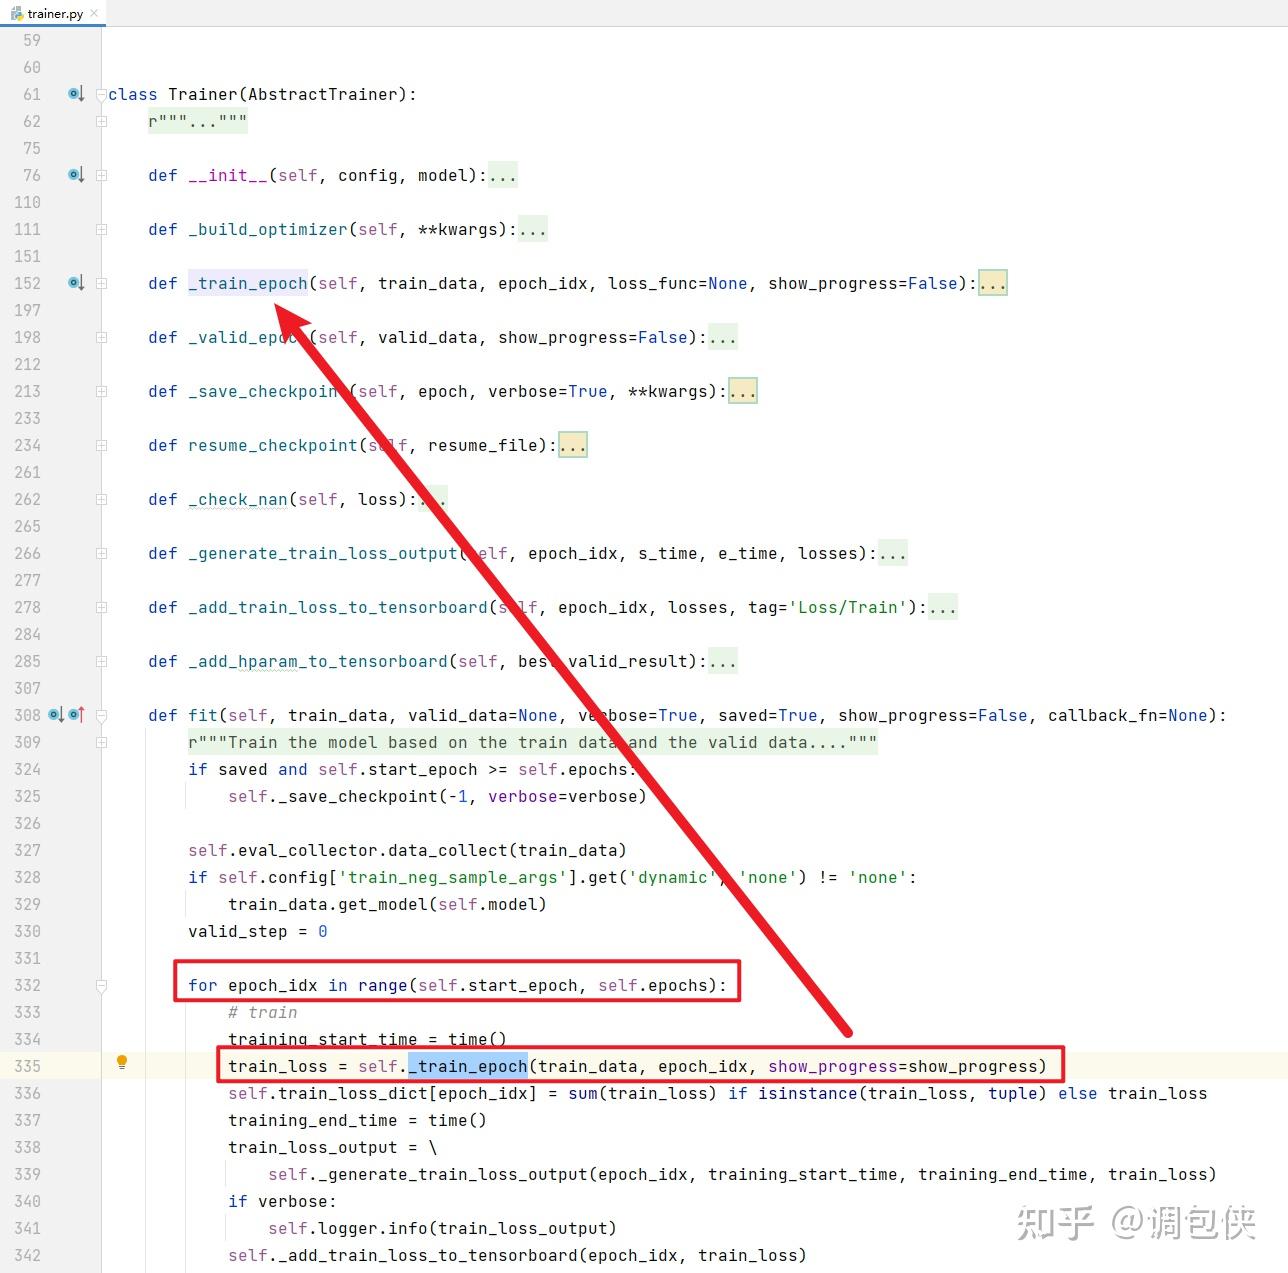Click the folded ellipsis after _build_optimizer signature
This screenshot has height=1273, width=1288.
(x=532, y=230)
